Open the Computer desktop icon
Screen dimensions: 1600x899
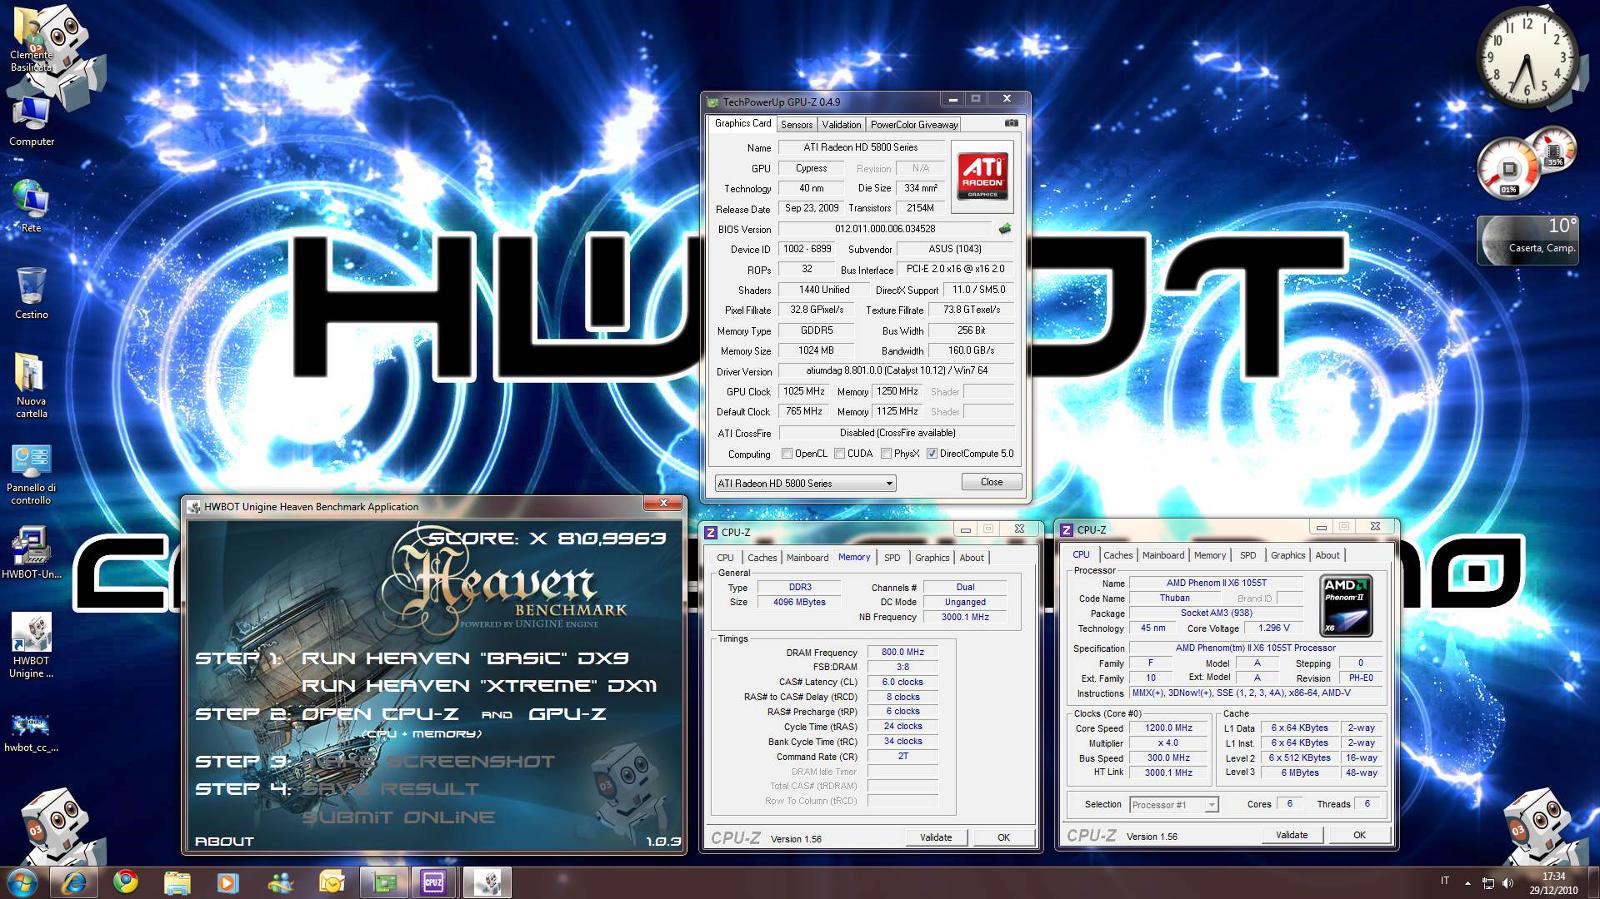tap(31, 120)
